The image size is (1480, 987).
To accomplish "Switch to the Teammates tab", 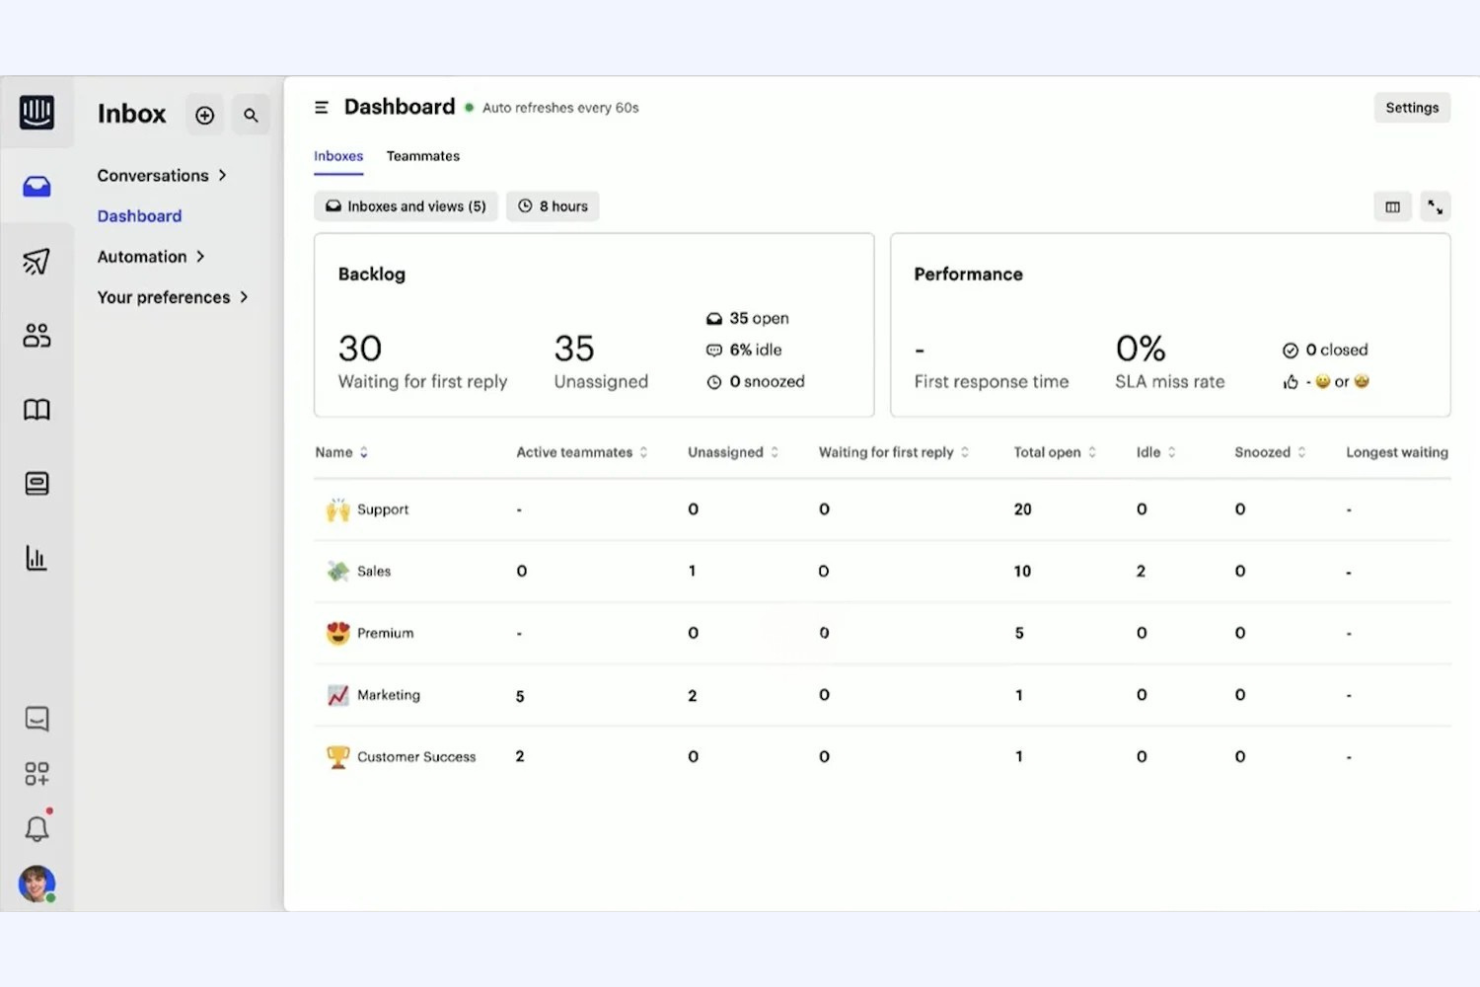I will tap(423, 156).
